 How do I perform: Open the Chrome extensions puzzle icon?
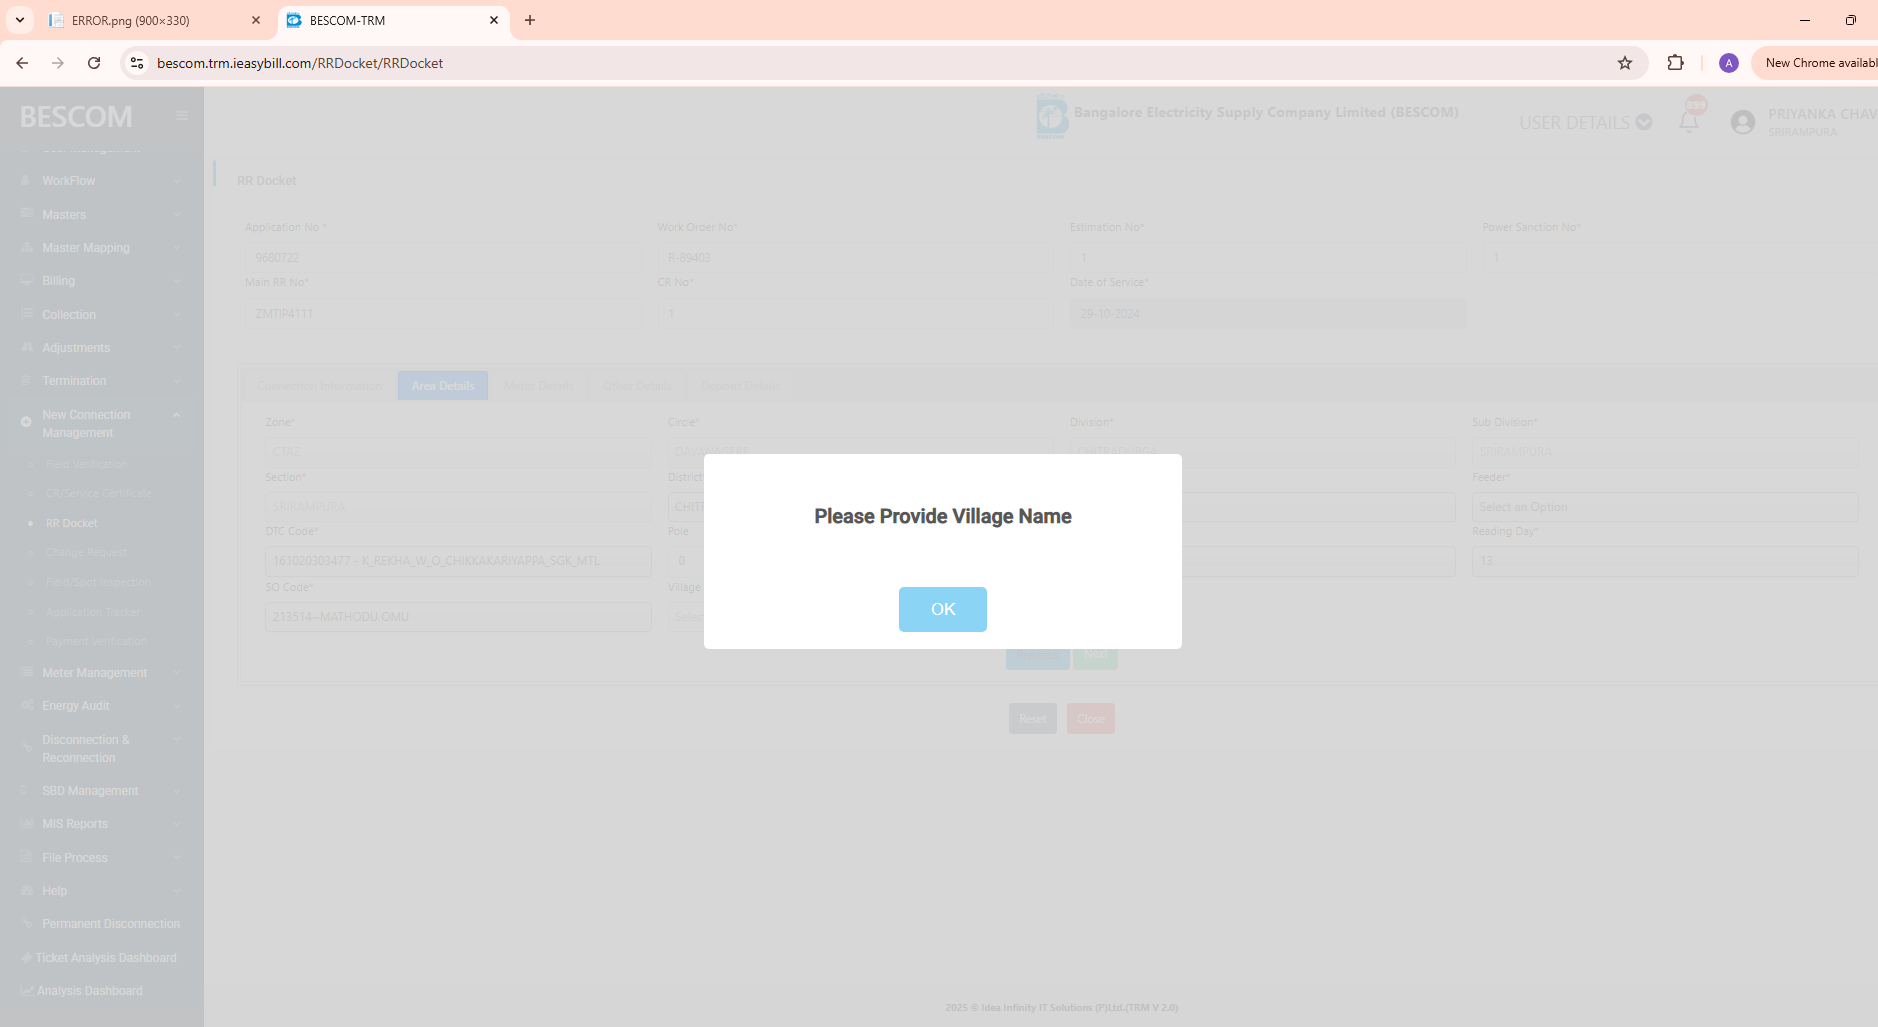[x=1676, y=63]
